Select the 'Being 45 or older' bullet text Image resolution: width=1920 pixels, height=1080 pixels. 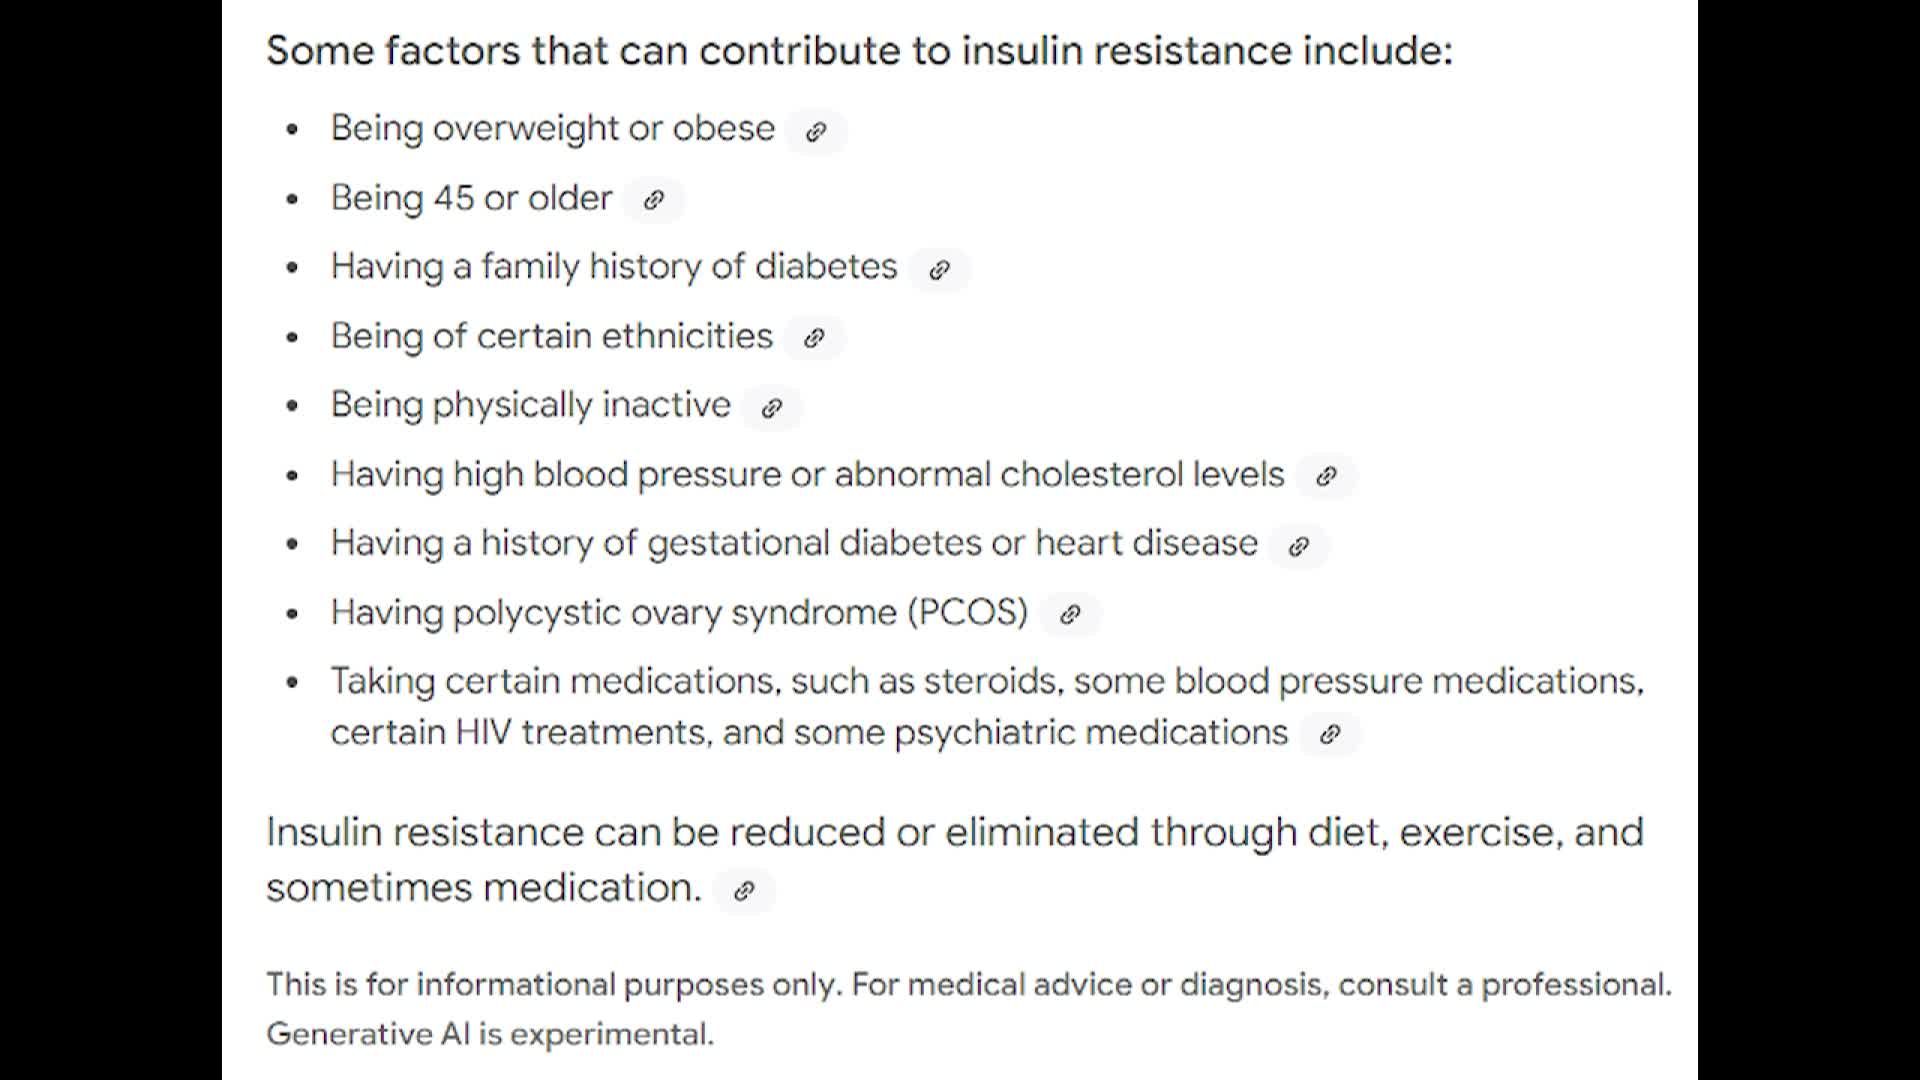point(471,198)
